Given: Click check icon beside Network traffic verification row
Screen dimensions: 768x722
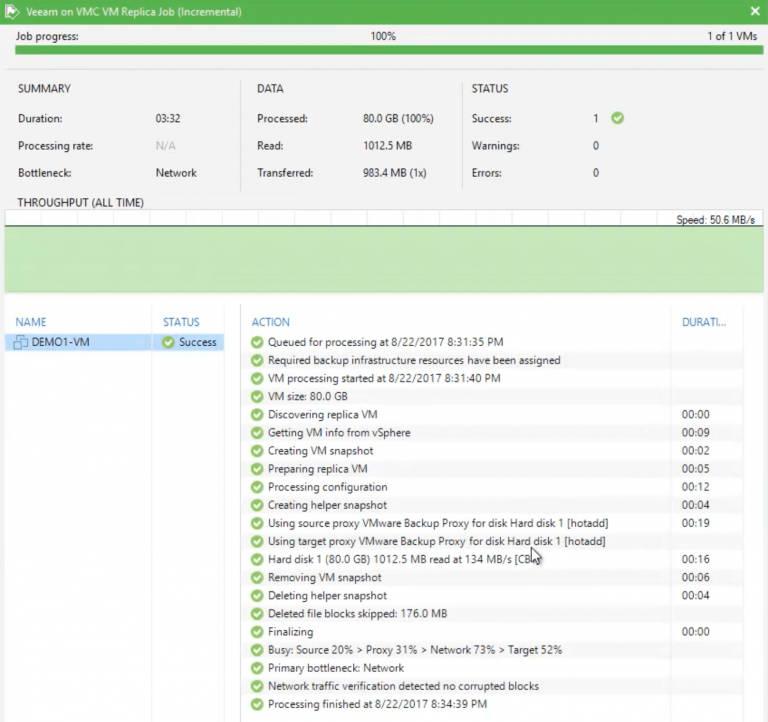Looking at the screenshot, I should pyautogui.click(x=257, y=686).
